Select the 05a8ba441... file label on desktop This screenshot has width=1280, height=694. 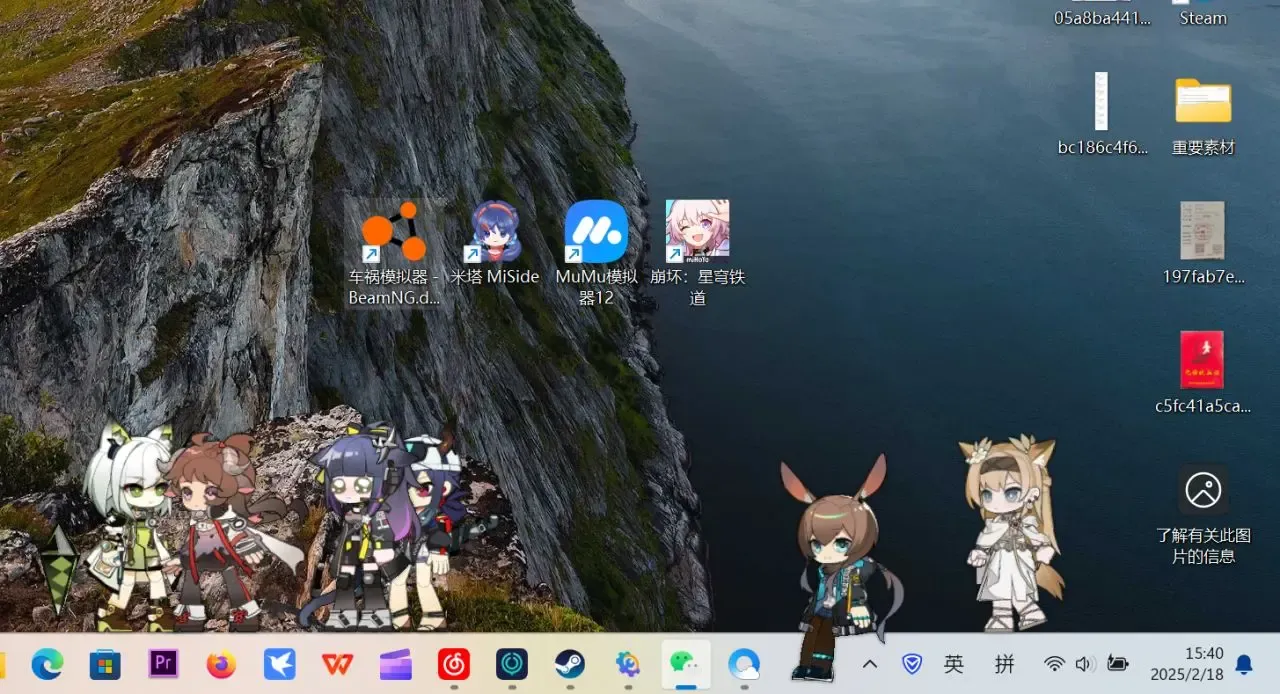1102,18
